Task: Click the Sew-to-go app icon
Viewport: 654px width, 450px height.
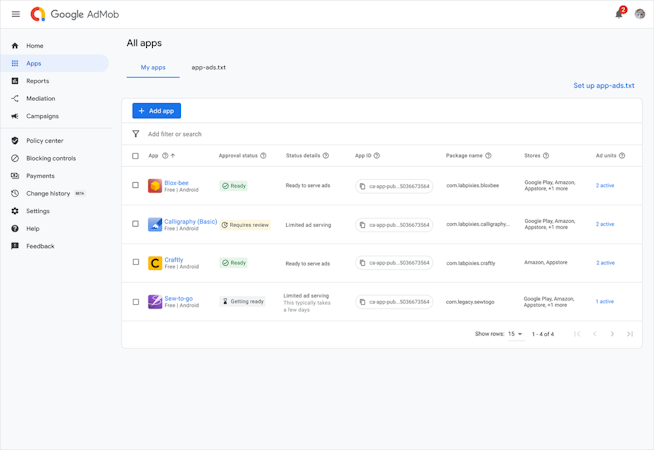Action: click(155, 302)
